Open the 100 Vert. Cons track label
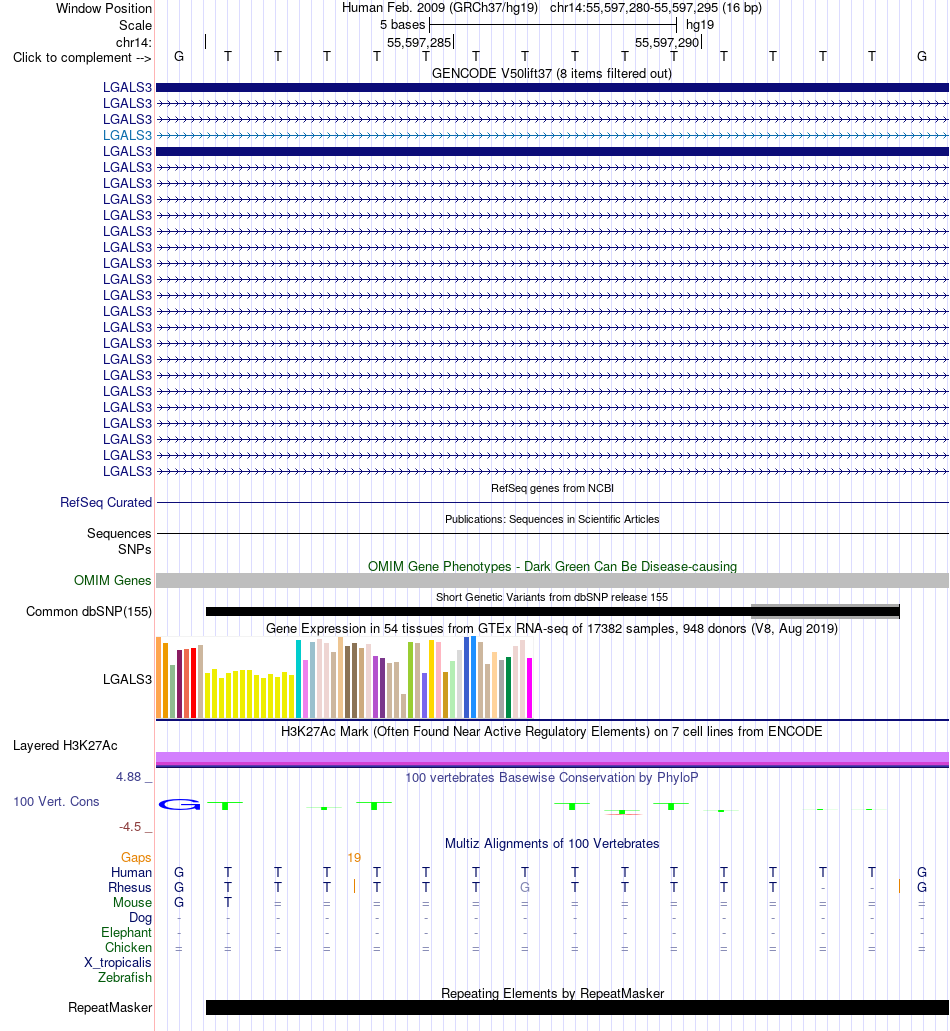 (57, 802)
